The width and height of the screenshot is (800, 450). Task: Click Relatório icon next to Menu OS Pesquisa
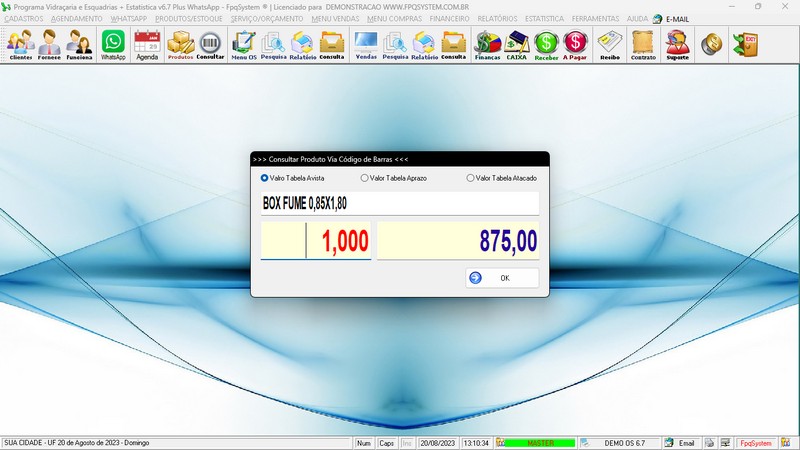click(x=303, y=45)
